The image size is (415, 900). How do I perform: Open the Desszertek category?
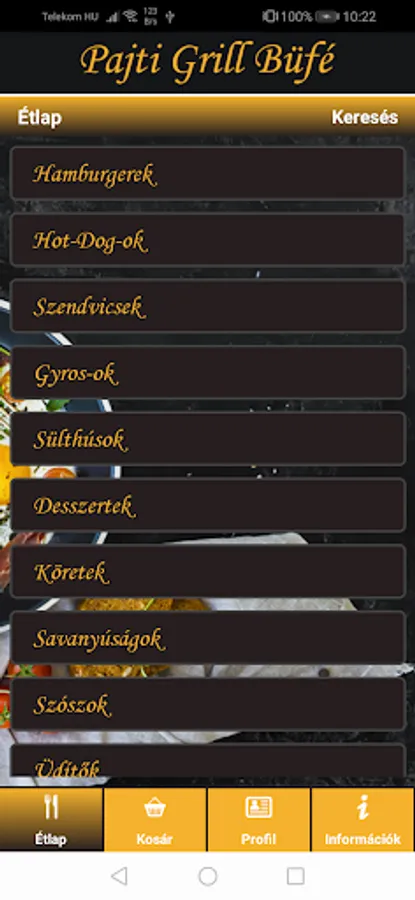[208, 505]
